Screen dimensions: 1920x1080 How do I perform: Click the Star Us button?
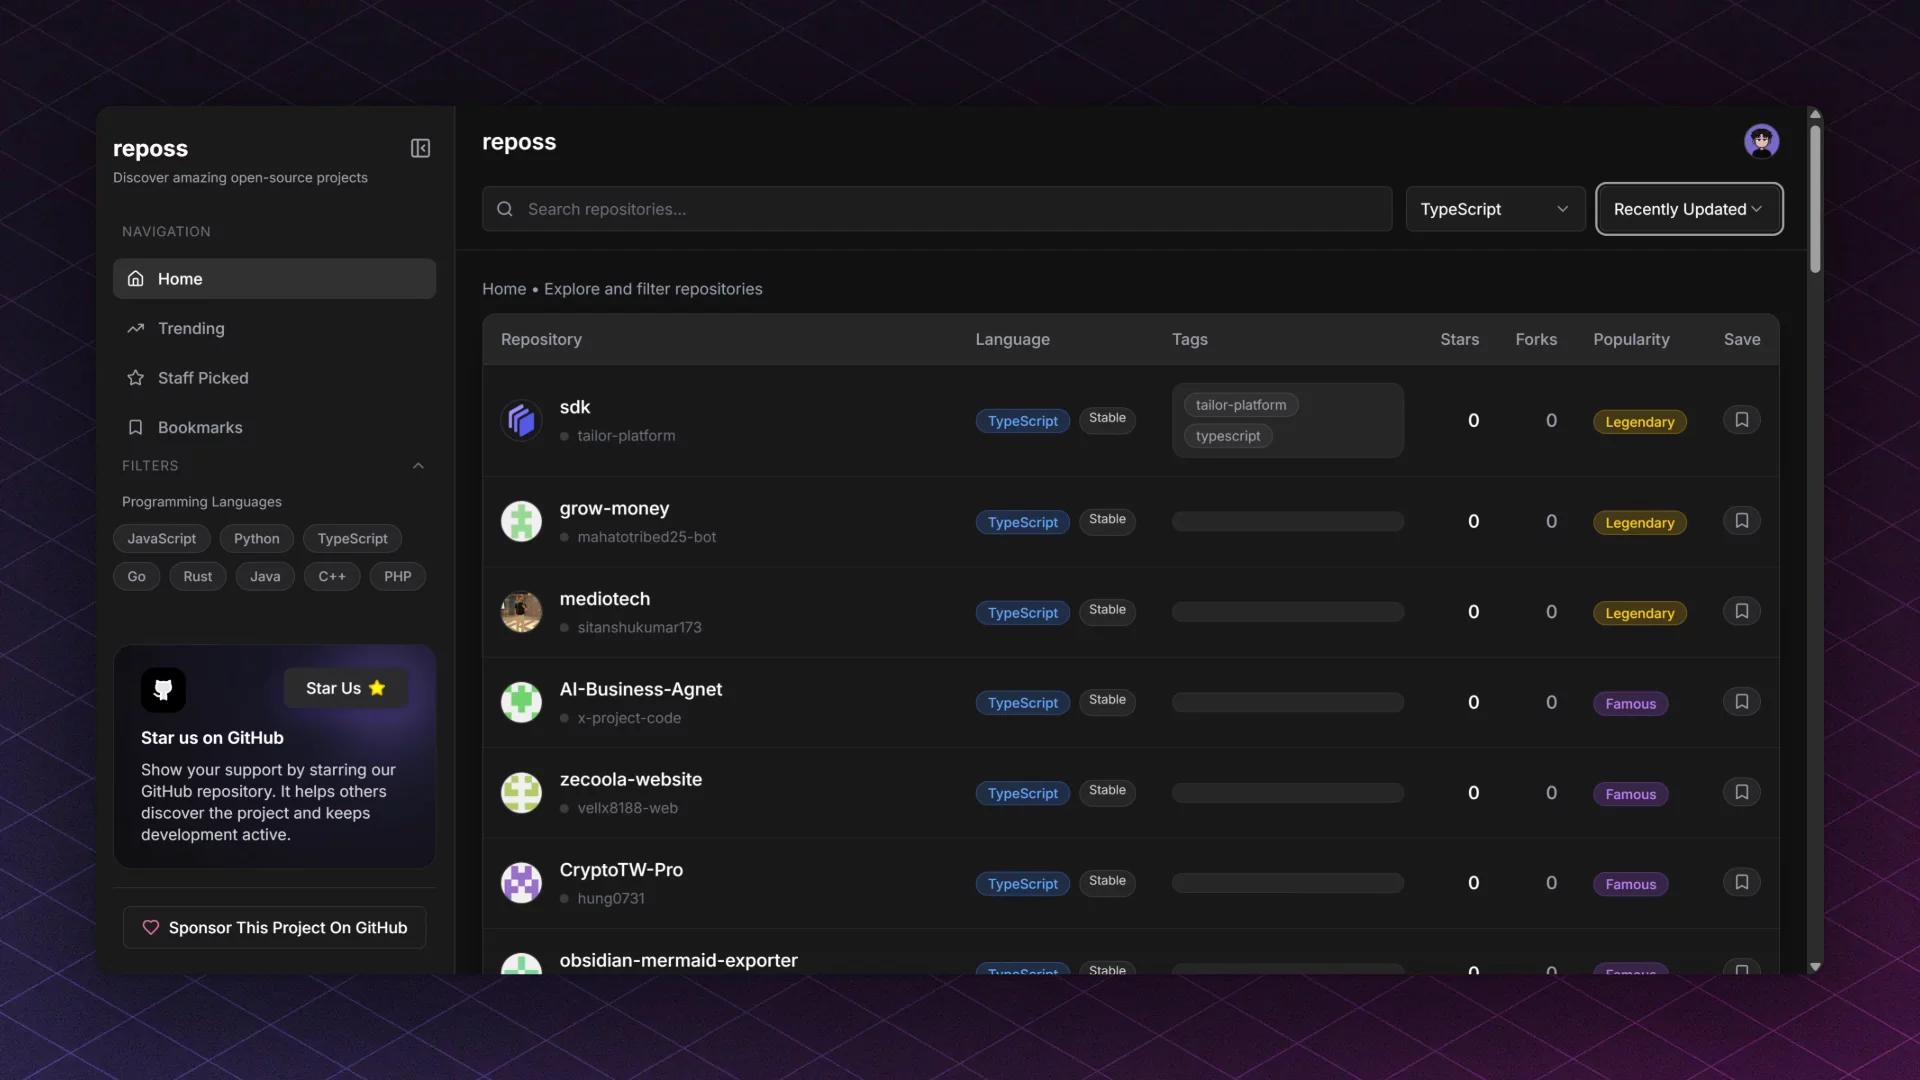[344, 688]
